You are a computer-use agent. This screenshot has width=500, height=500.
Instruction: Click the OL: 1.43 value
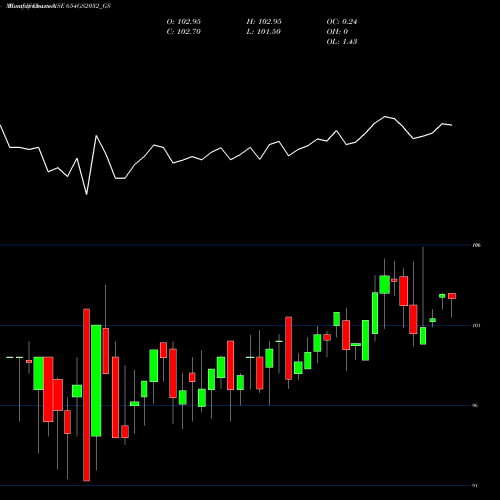pyautogui.click(x=342, y=42)
